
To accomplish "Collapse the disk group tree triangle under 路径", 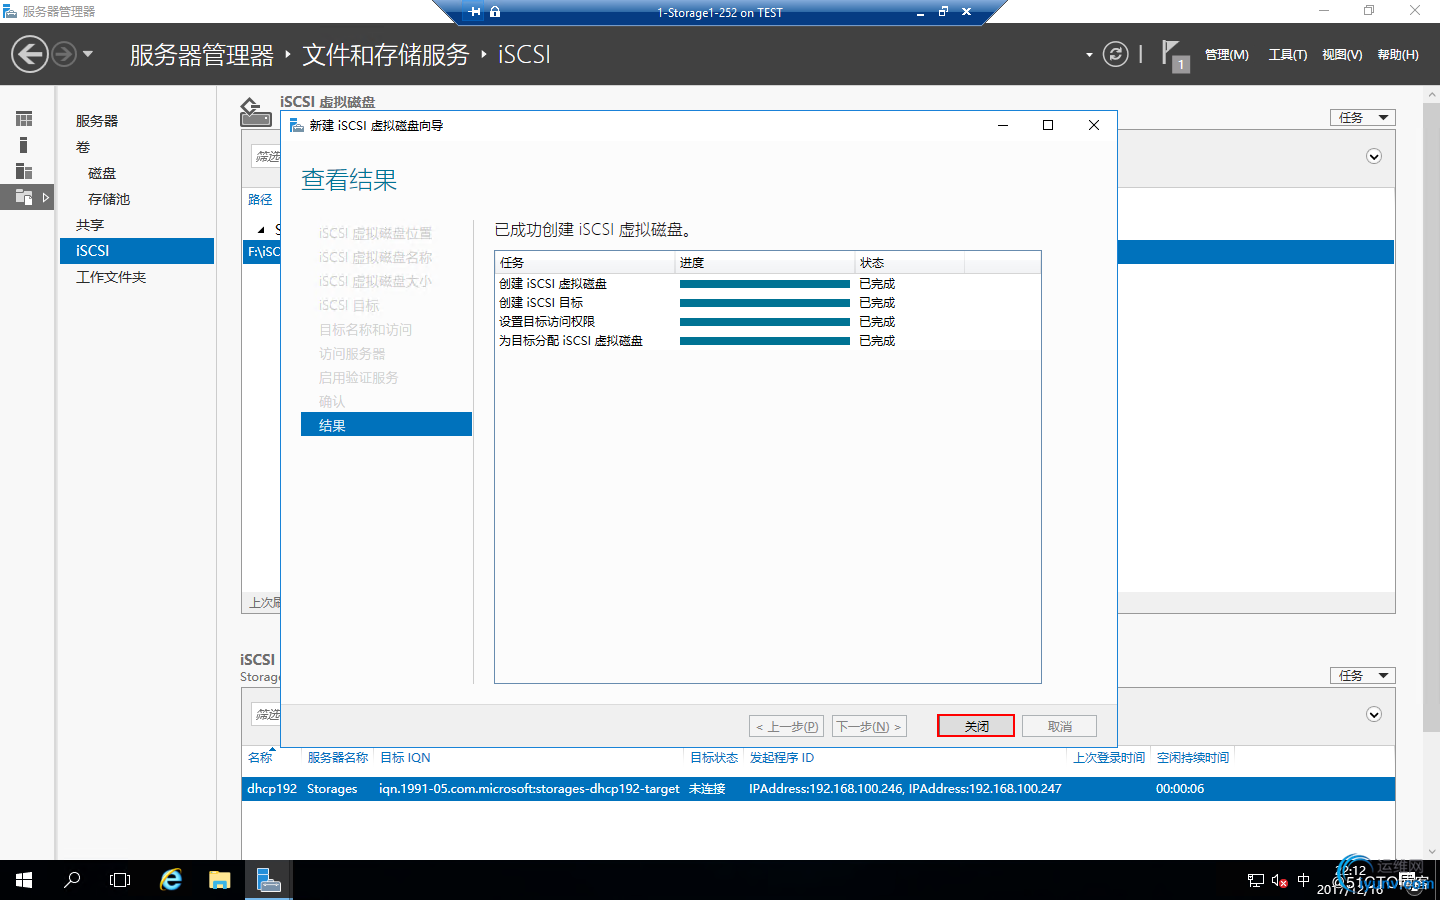I will (x=262, y=230).
